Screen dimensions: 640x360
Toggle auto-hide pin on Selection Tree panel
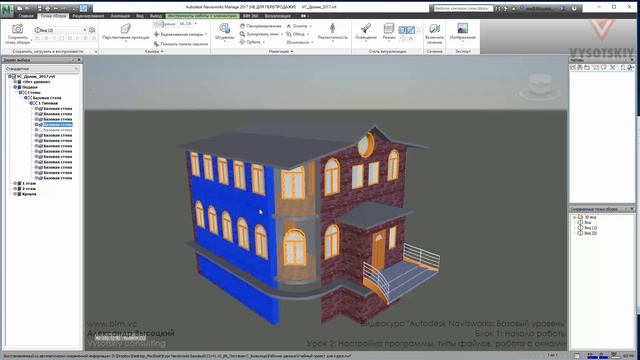coord(73,60)
